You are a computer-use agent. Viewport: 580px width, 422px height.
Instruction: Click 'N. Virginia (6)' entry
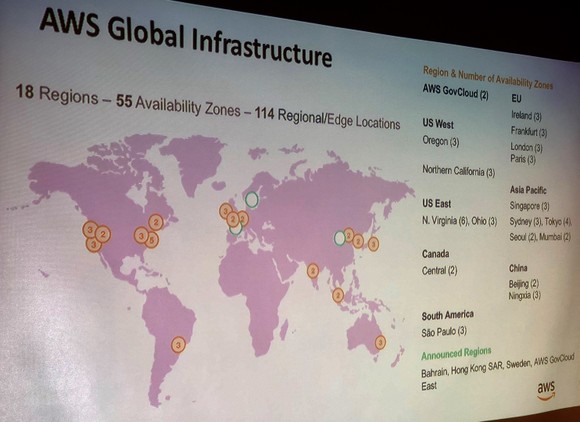pyautogui.click(x=445, y=221)
